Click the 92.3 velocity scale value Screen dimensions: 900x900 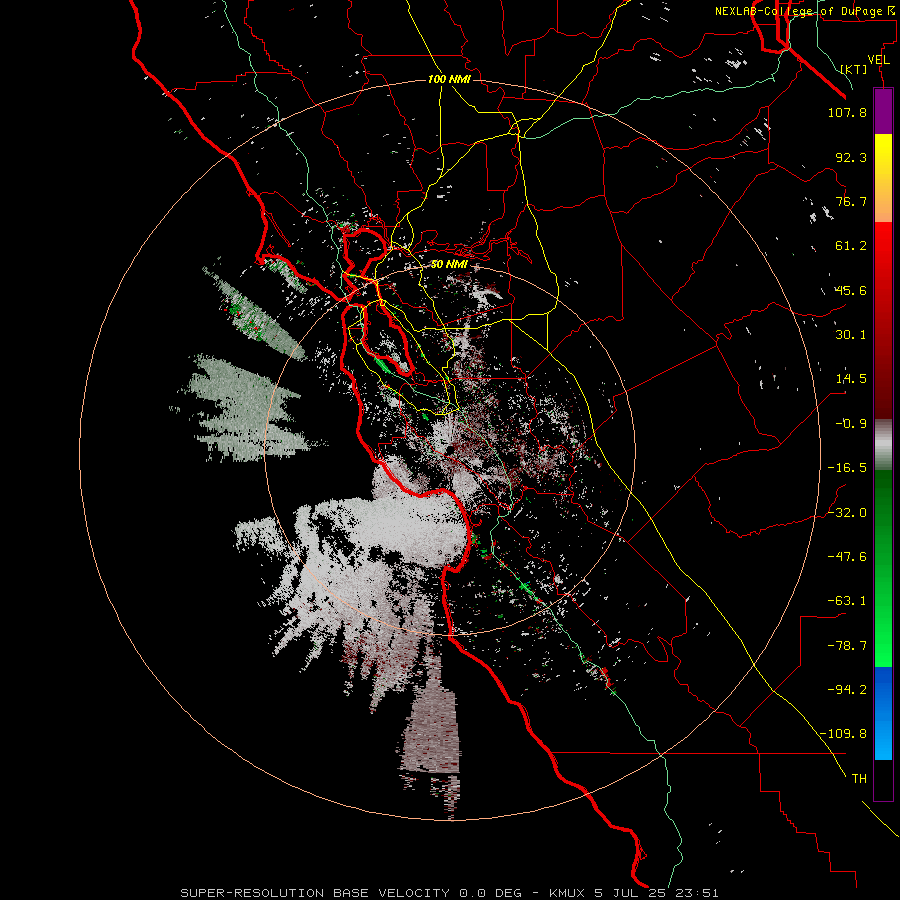pos(851,157)
